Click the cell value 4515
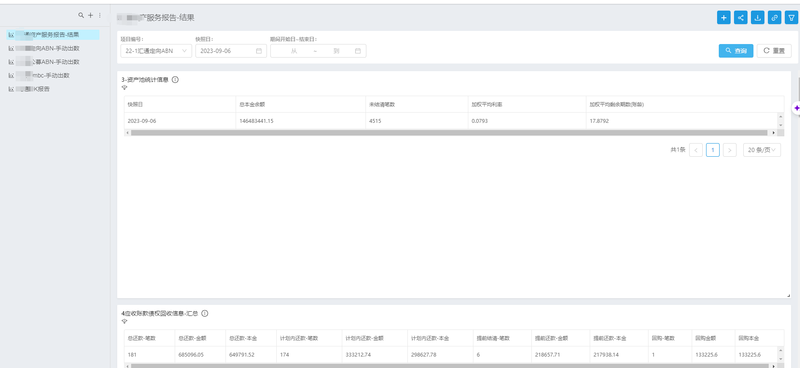This screenshot has width=800, height=368. click(376, 121)
